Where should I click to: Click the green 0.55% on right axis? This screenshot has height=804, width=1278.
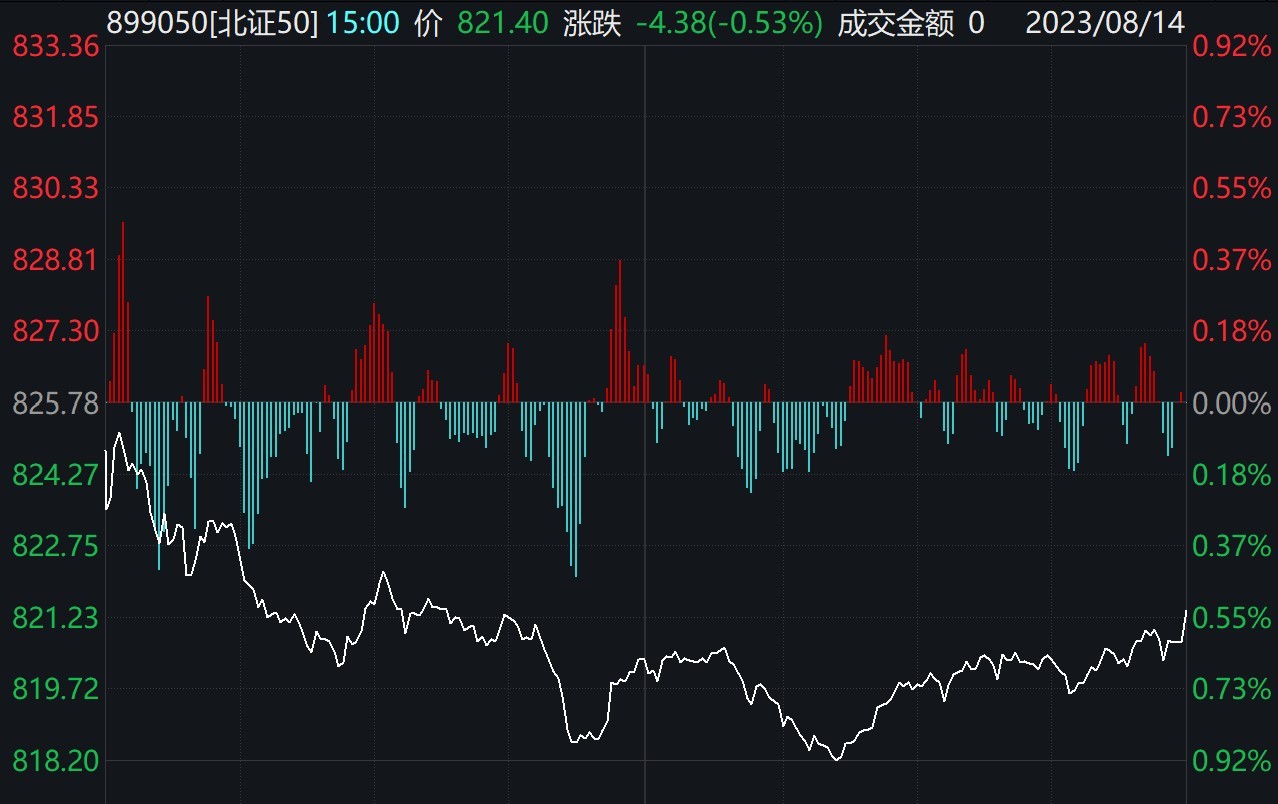[1232, 618]
